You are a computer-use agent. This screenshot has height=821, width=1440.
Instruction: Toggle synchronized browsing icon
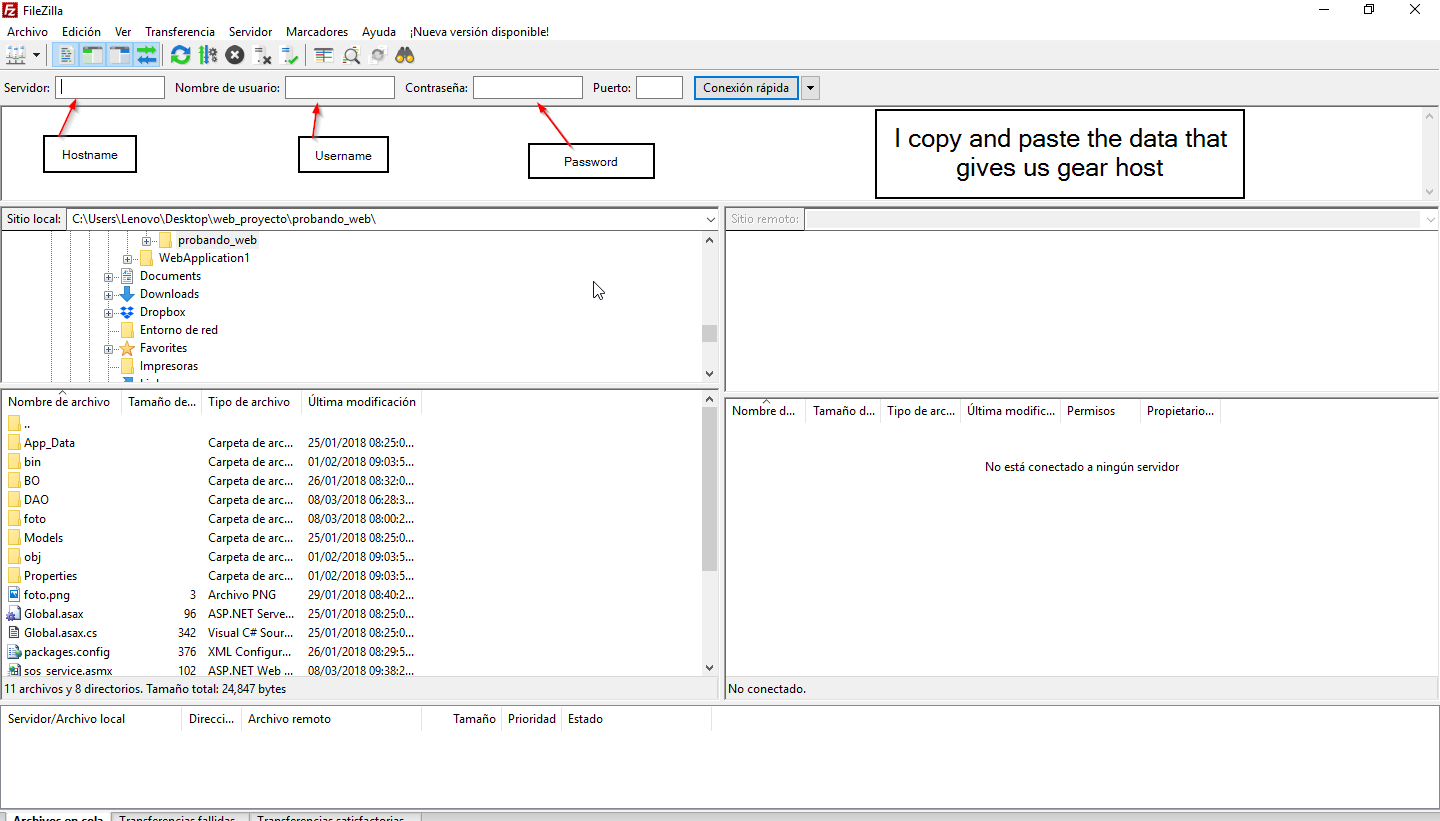pyautogui.click(x=378, y=55)
